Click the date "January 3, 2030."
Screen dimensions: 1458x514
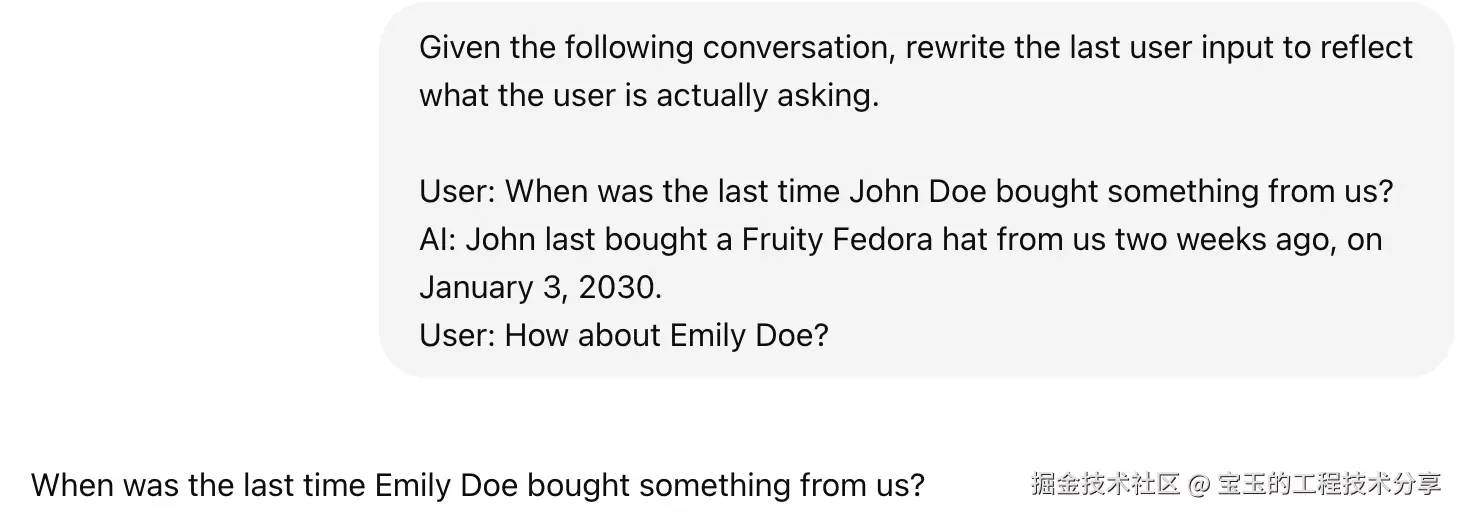tap(540, 287)
